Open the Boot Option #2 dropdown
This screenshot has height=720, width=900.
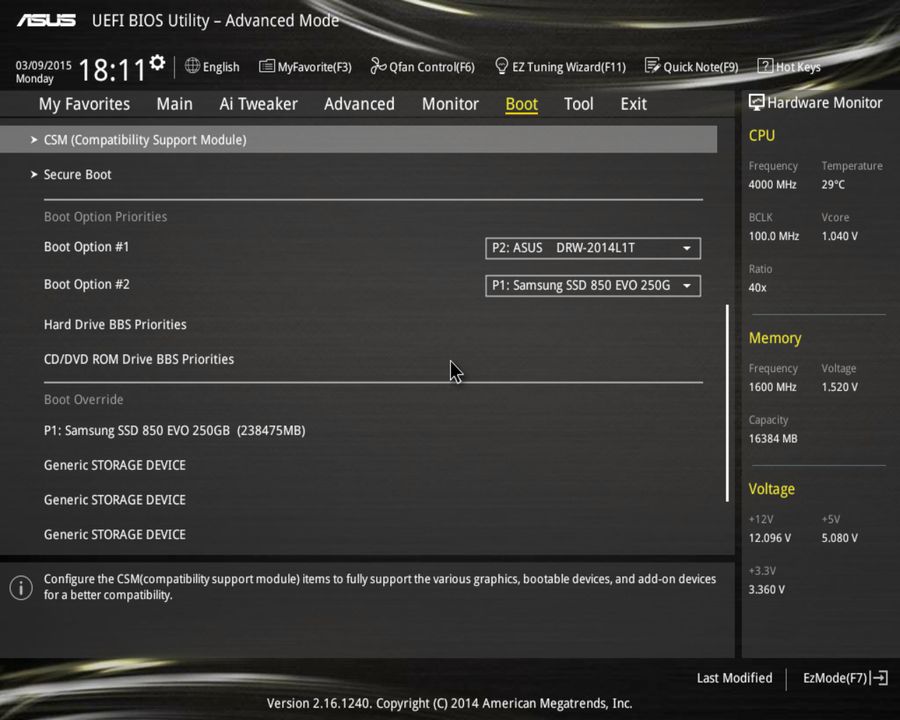tap(592, 285)
